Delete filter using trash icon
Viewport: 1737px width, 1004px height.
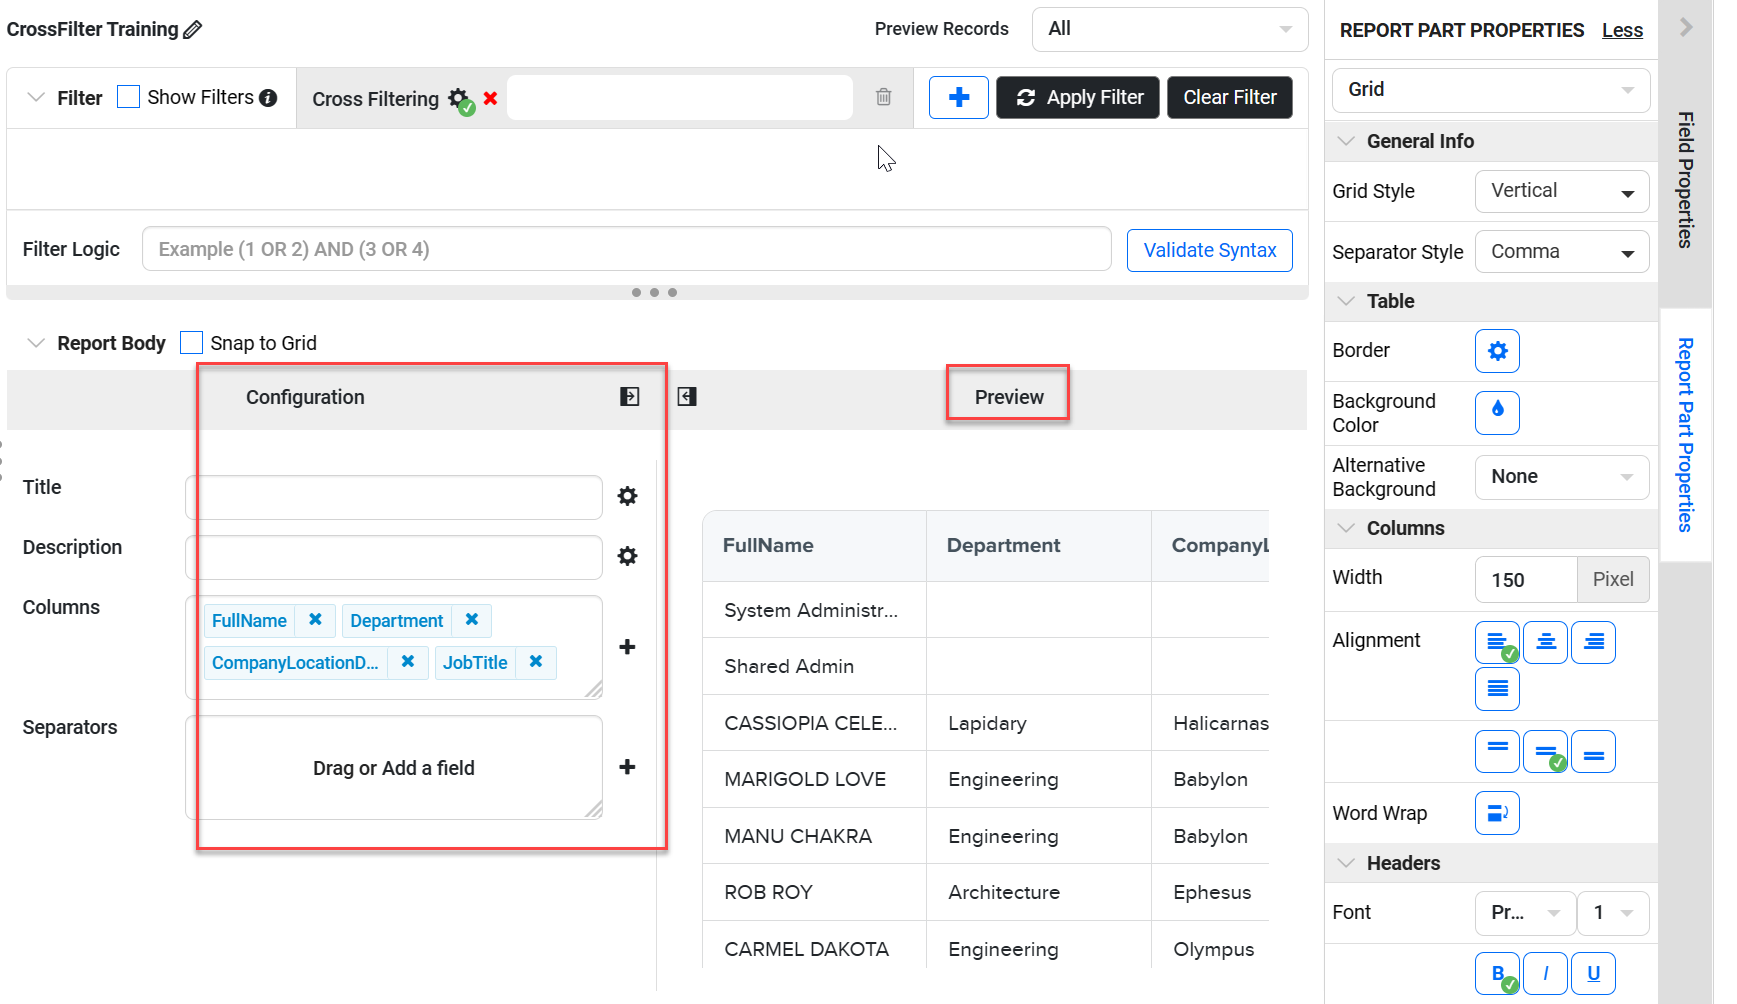[x=883, y=97]
